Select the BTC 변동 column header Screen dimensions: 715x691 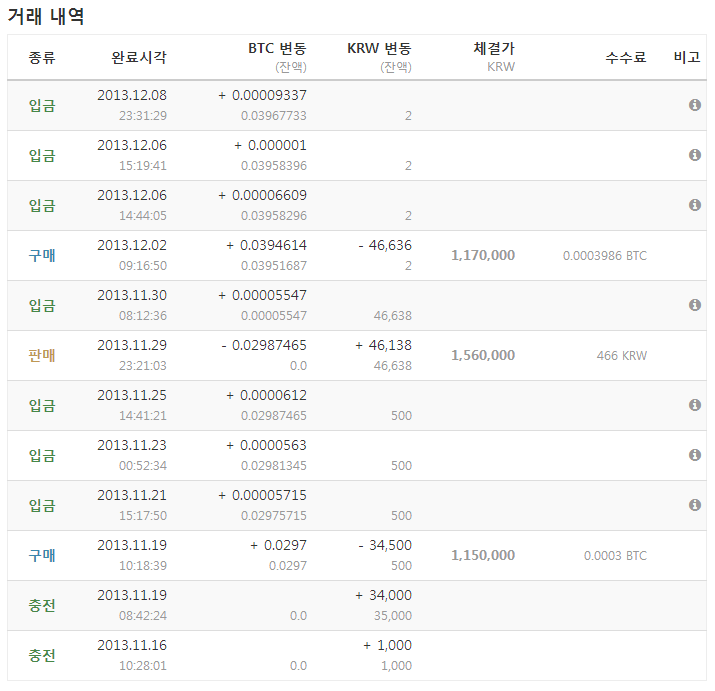[x=277, y=49]
